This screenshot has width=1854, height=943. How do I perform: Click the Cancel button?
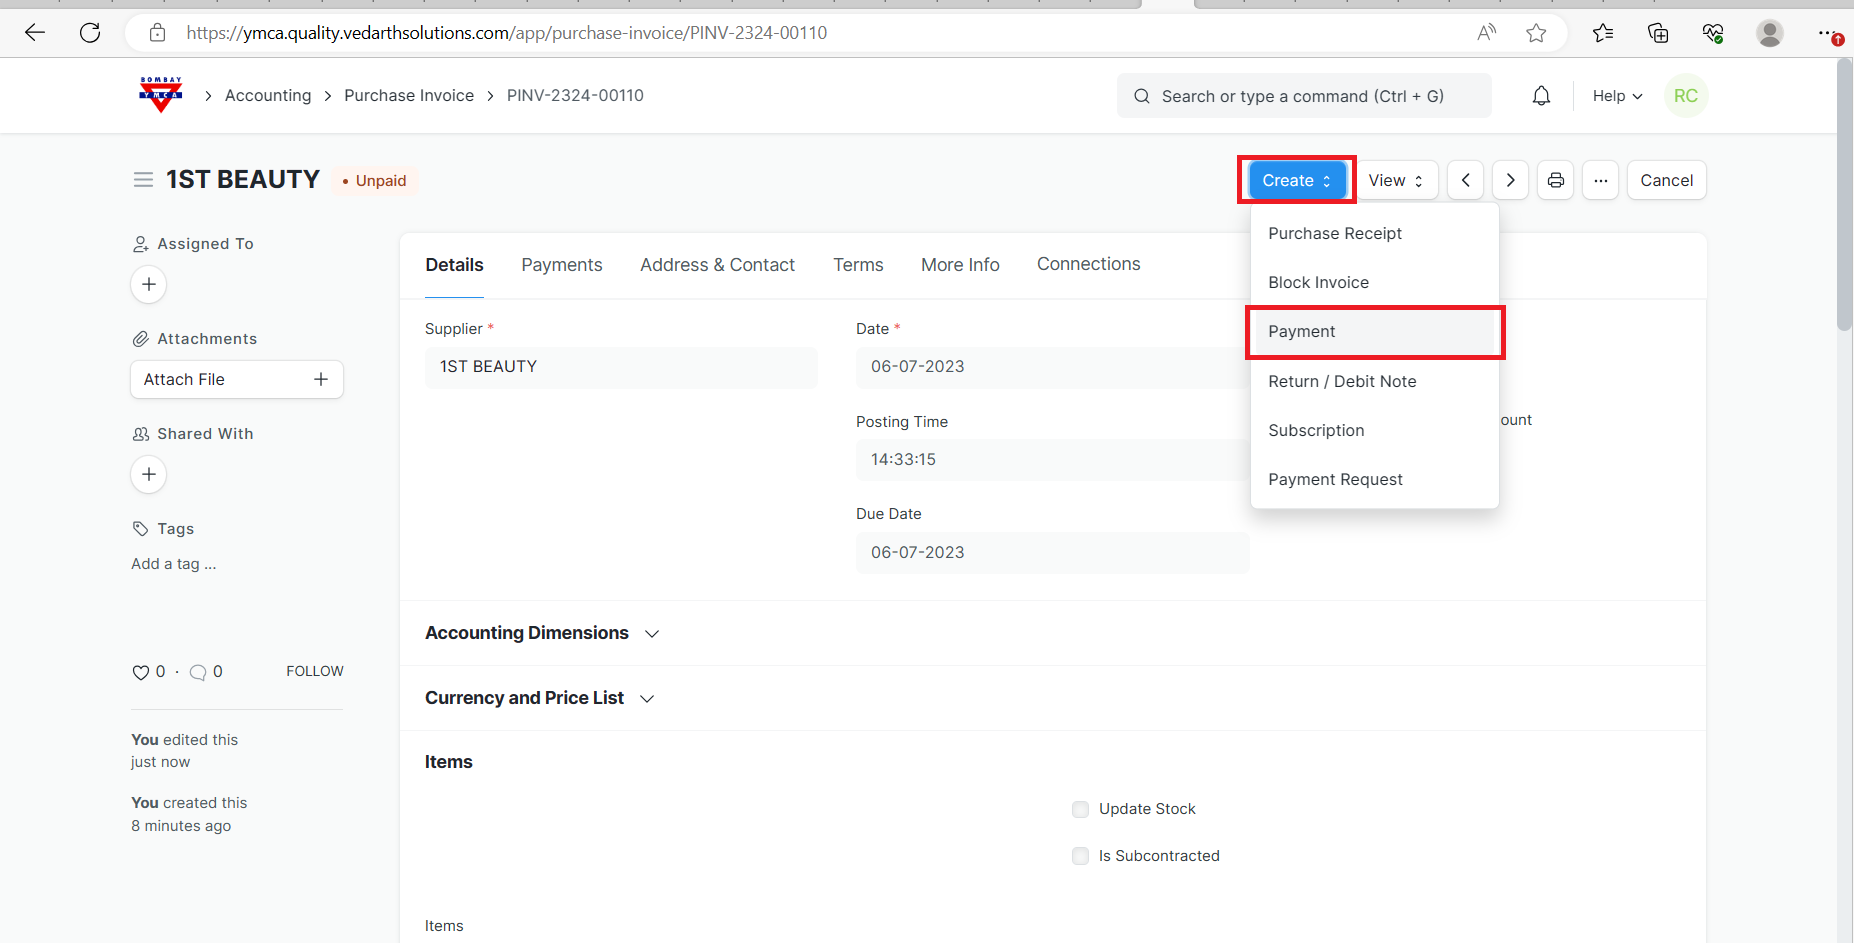[x=1666, y=180]
